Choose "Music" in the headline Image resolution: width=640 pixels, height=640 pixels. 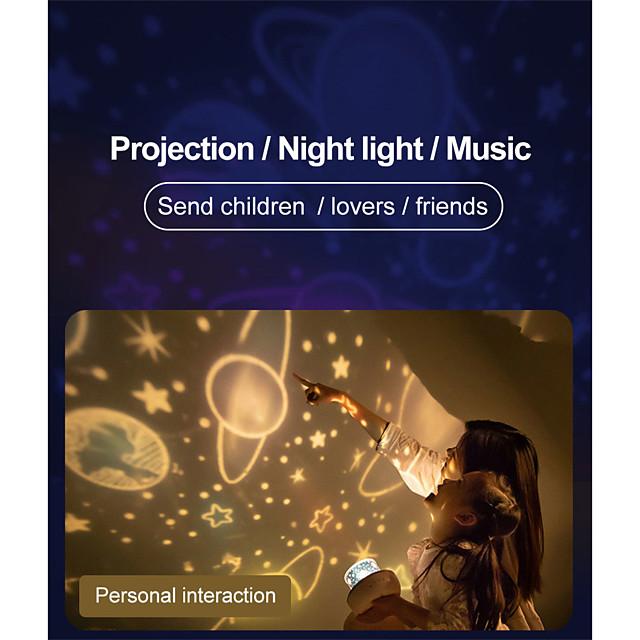click(487, 150)
